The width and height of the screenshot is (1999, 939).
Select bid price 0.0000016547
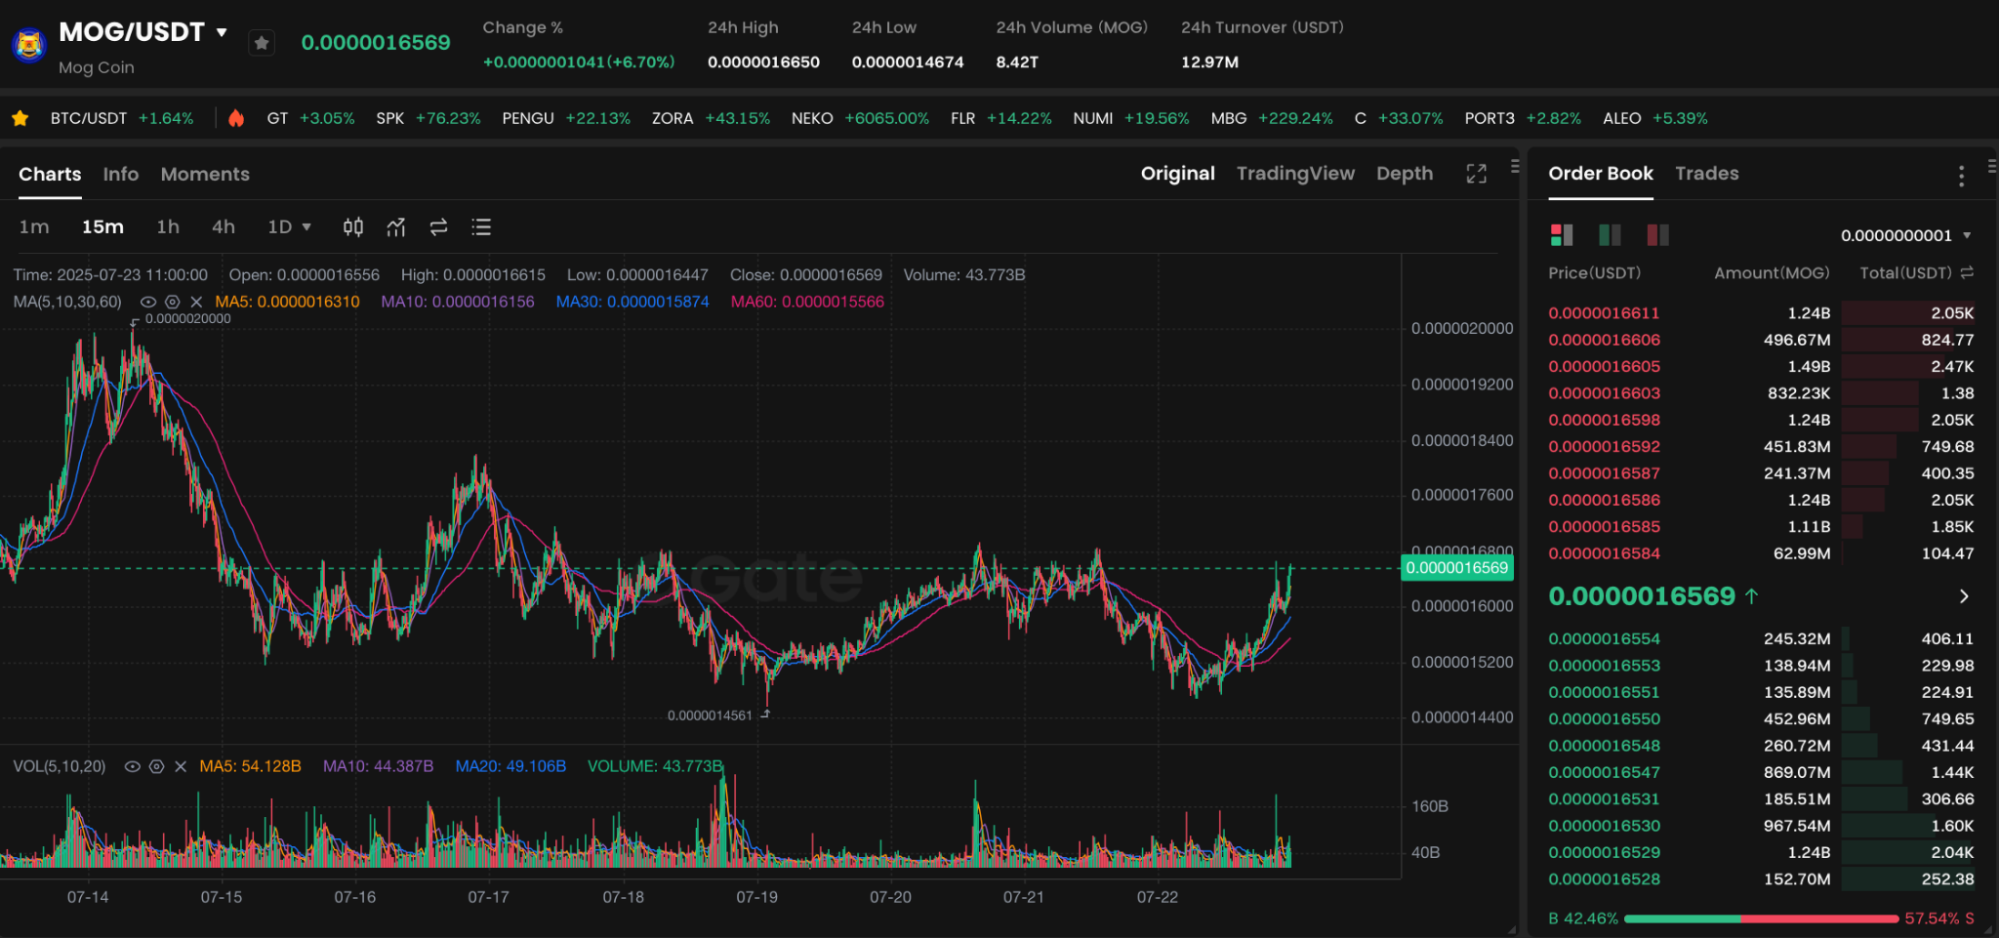point(1604,772)
